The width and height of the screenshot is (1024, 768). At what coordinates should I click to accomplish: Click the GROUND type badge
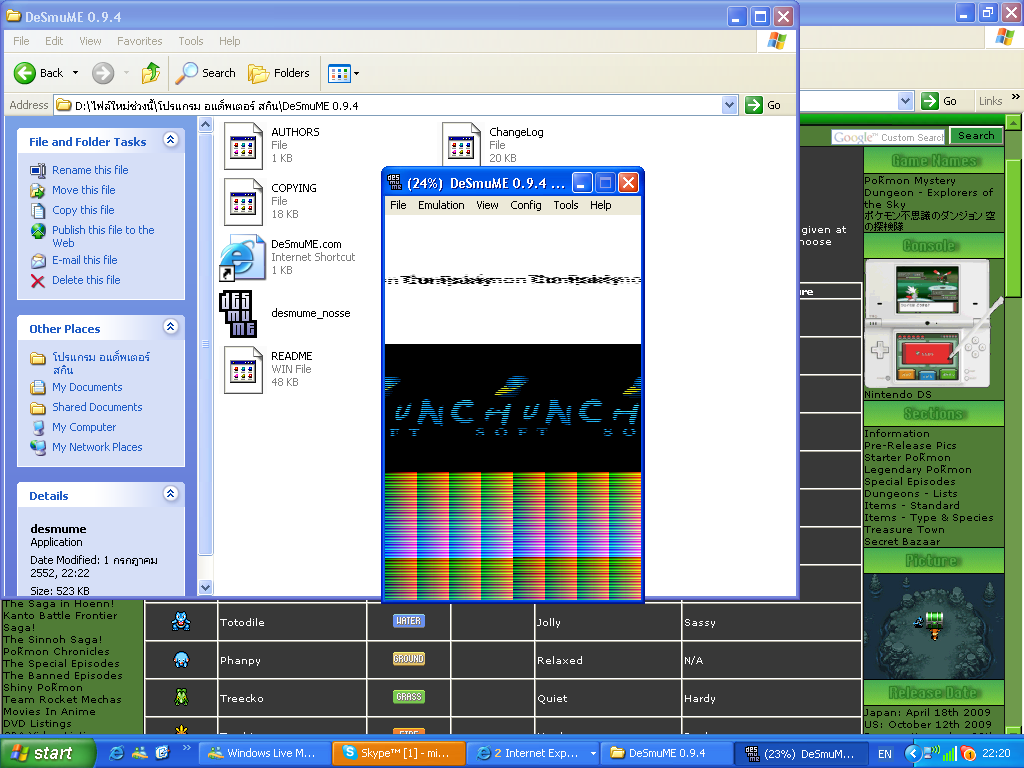click(409, 659)
